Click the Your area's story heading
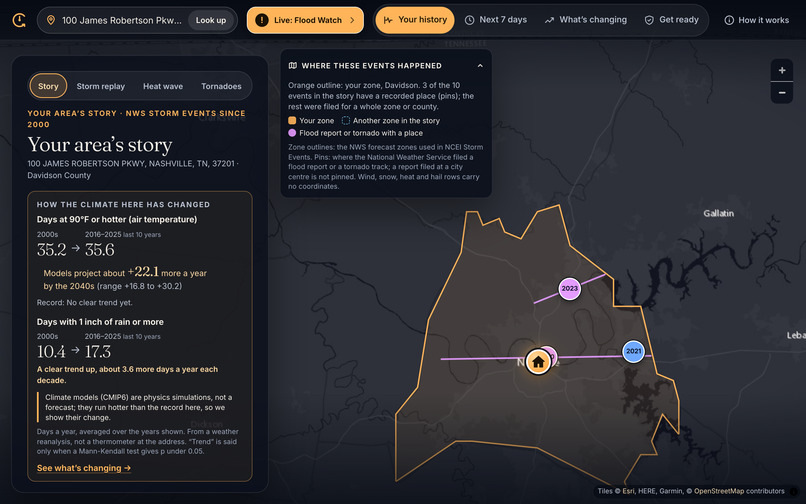This screenshot has height=504, width=806. click(100, 145)
